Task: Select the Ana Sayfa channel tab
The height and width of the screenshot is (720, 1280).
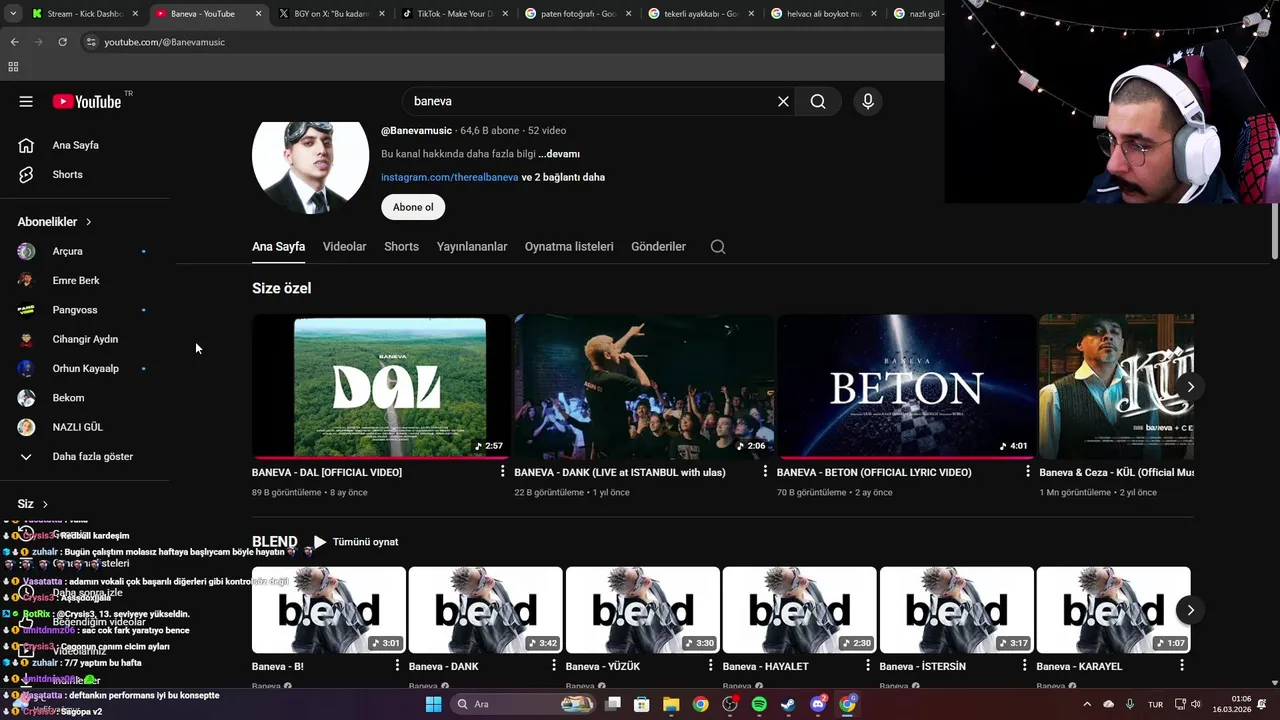Action: tap(278, 246)
